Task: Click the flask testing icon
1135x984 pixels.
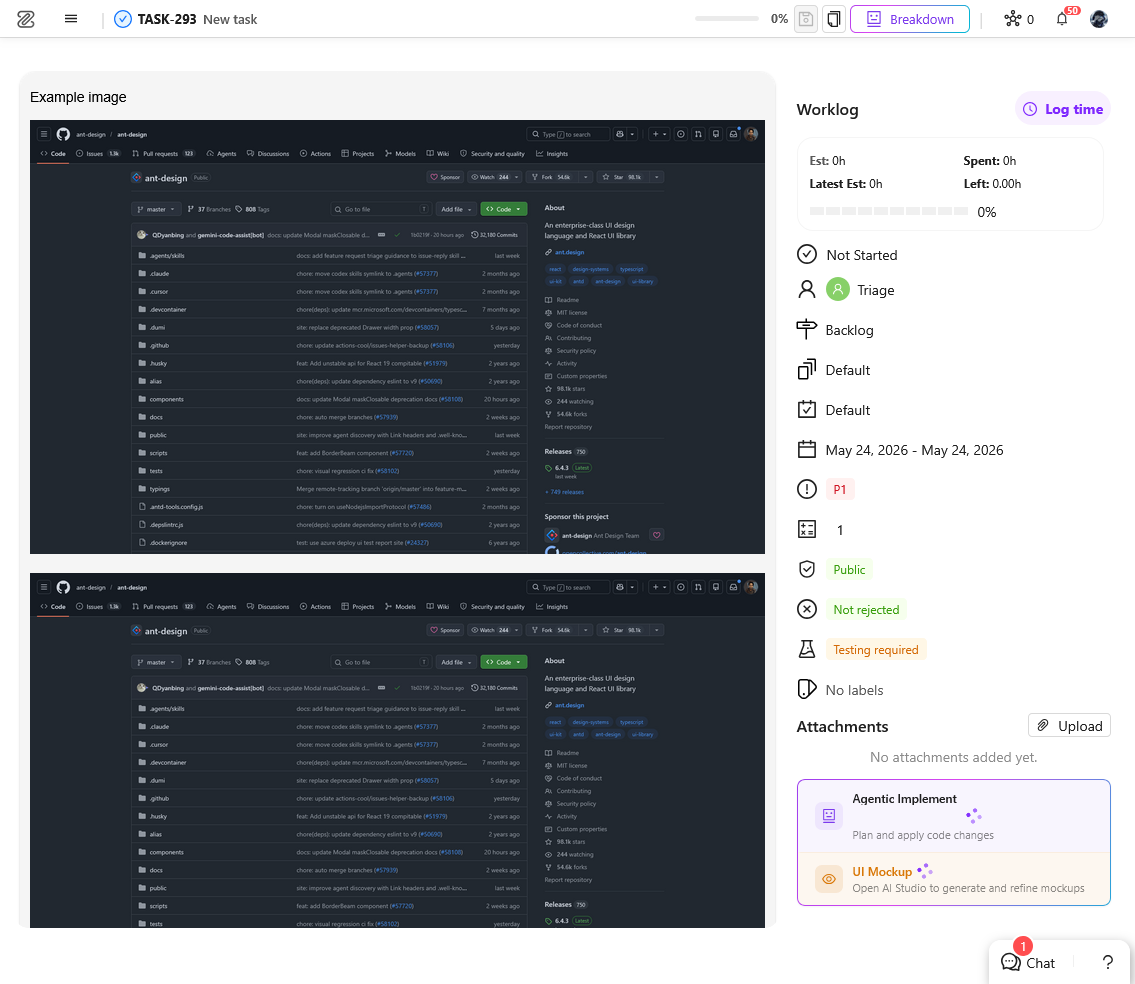Action: click(x=806, y=649)
